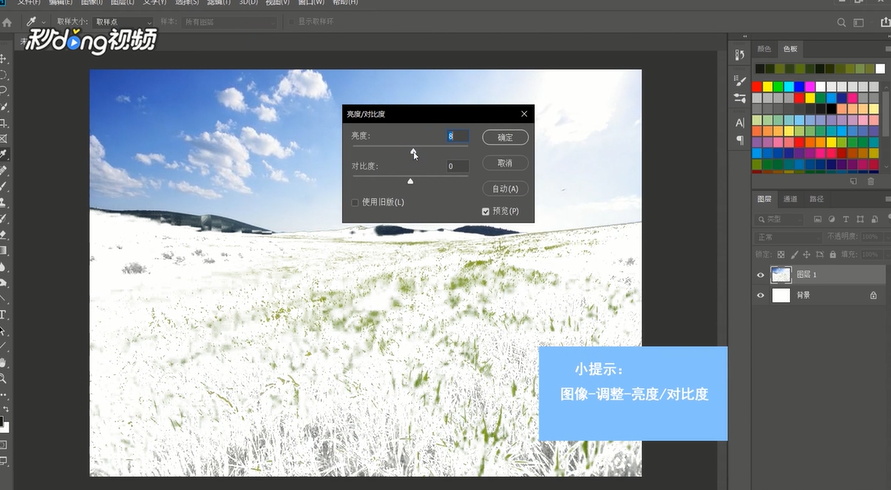This screenshot has width=891, height=490.
Task: Select the Frame tool
Action: [3, 139]
